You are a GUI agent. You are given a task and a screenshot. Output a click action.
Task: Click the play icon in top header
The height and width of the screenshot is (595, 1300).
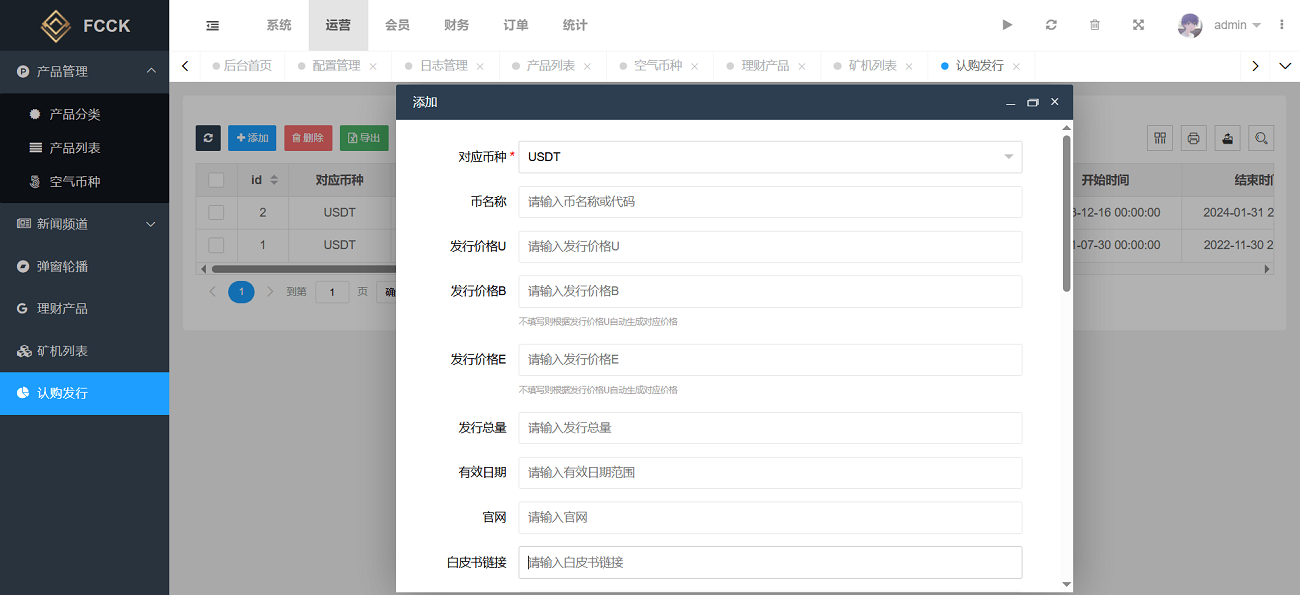[1007, 25]
